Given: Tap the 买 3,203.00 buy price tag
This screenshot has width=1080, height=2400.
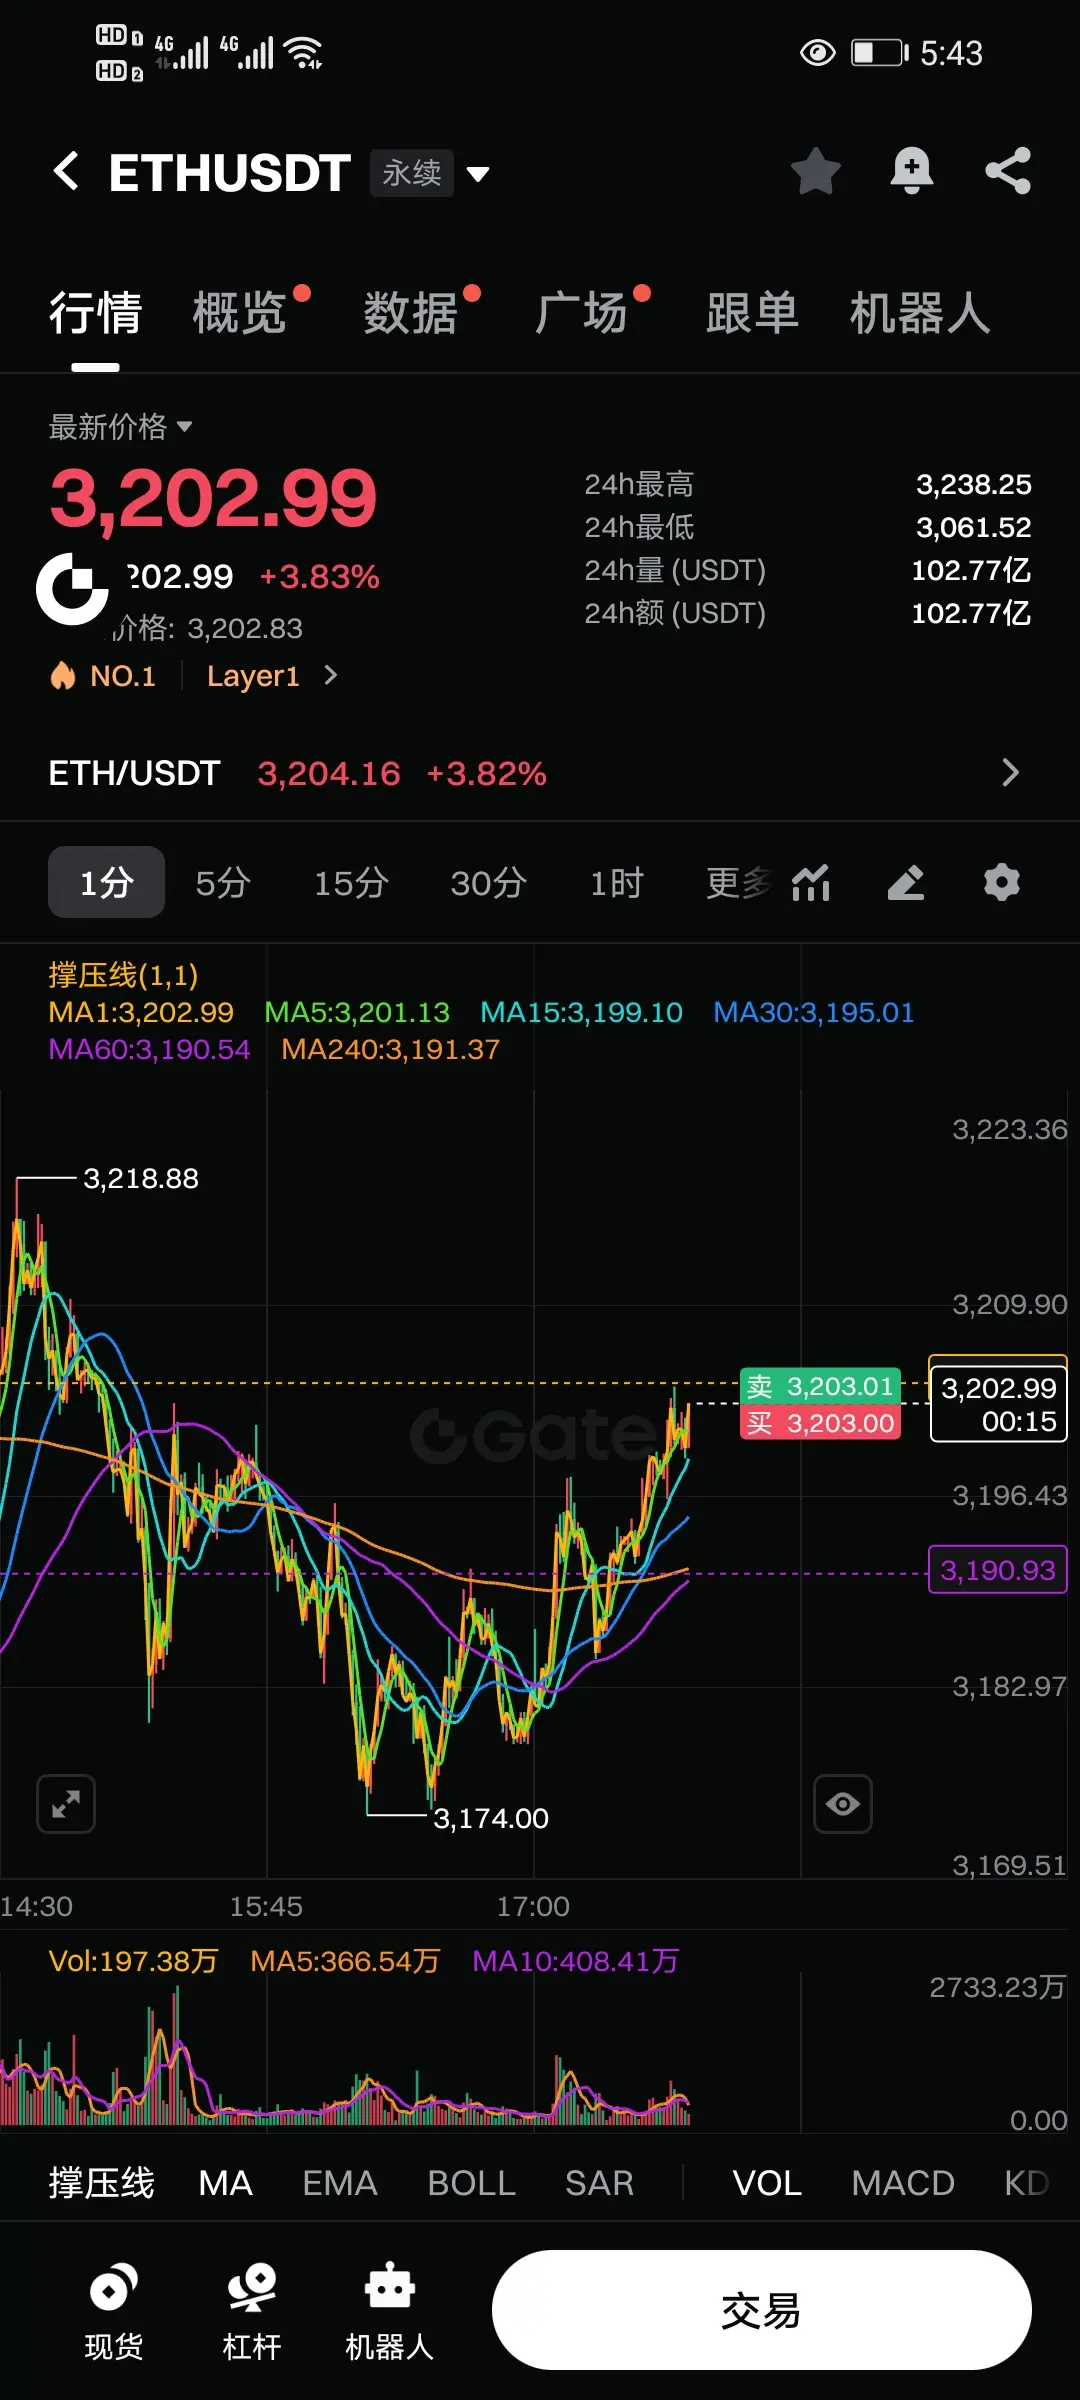Looking at the screenshot, I should pos(820,1422).
